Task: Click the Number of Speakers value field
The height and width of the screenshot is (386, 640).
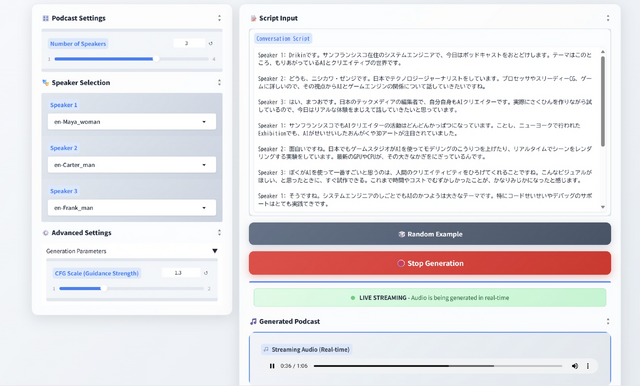Action: [x=189, y=43]
